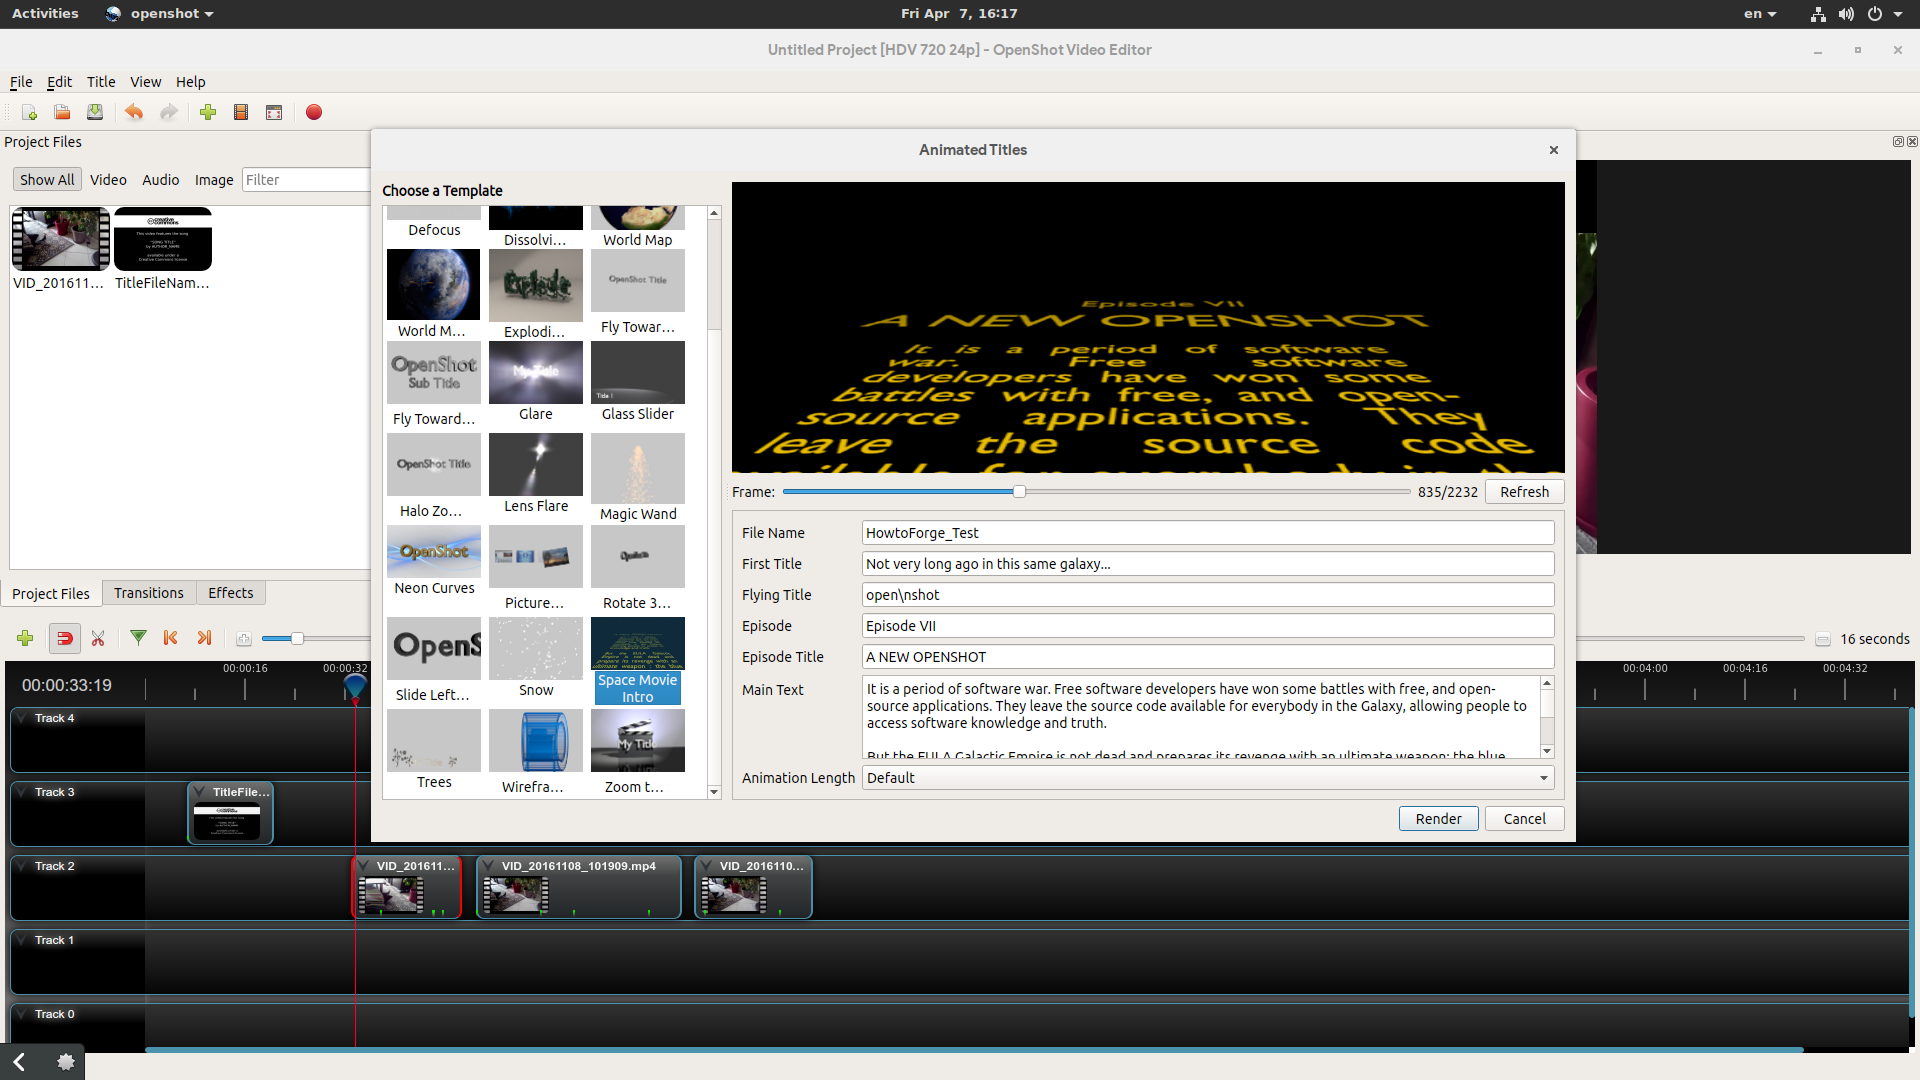Select the Glass Slider template
Screen dimensions: 1920x1080
(x=638, y=372)
